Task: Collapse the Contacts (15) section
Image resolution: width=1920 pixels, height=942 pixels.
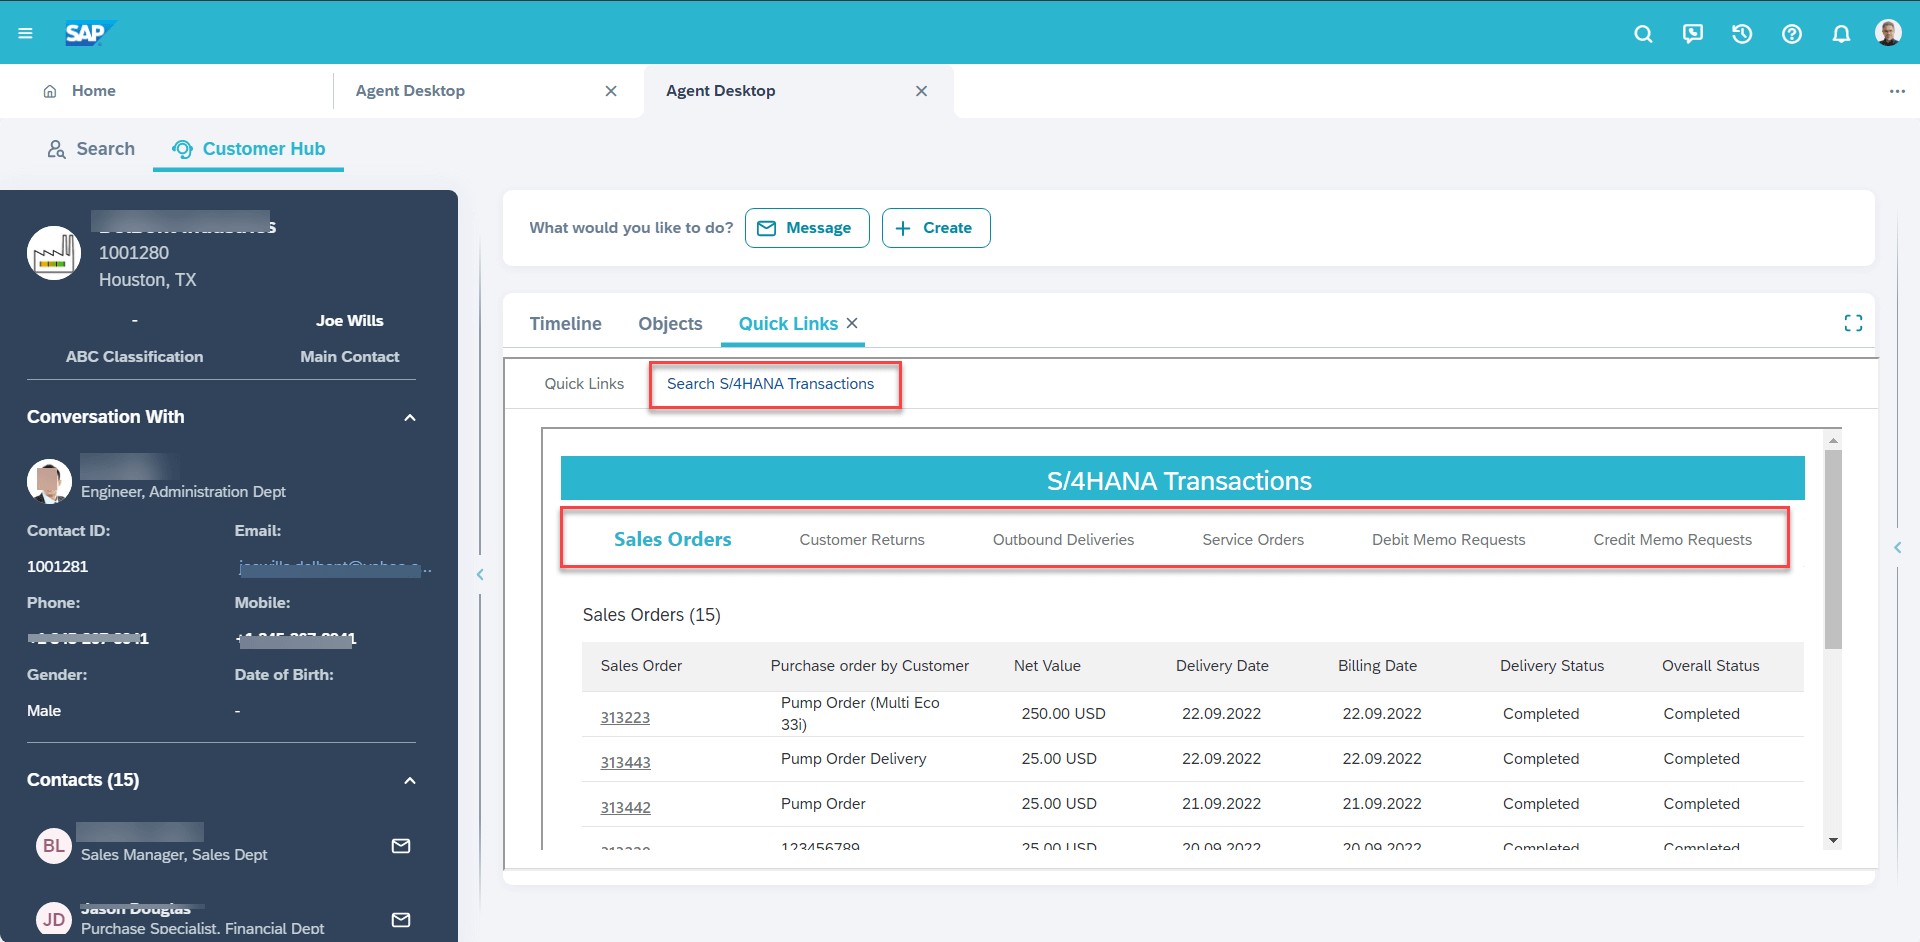Action: (x=410, y=780)
